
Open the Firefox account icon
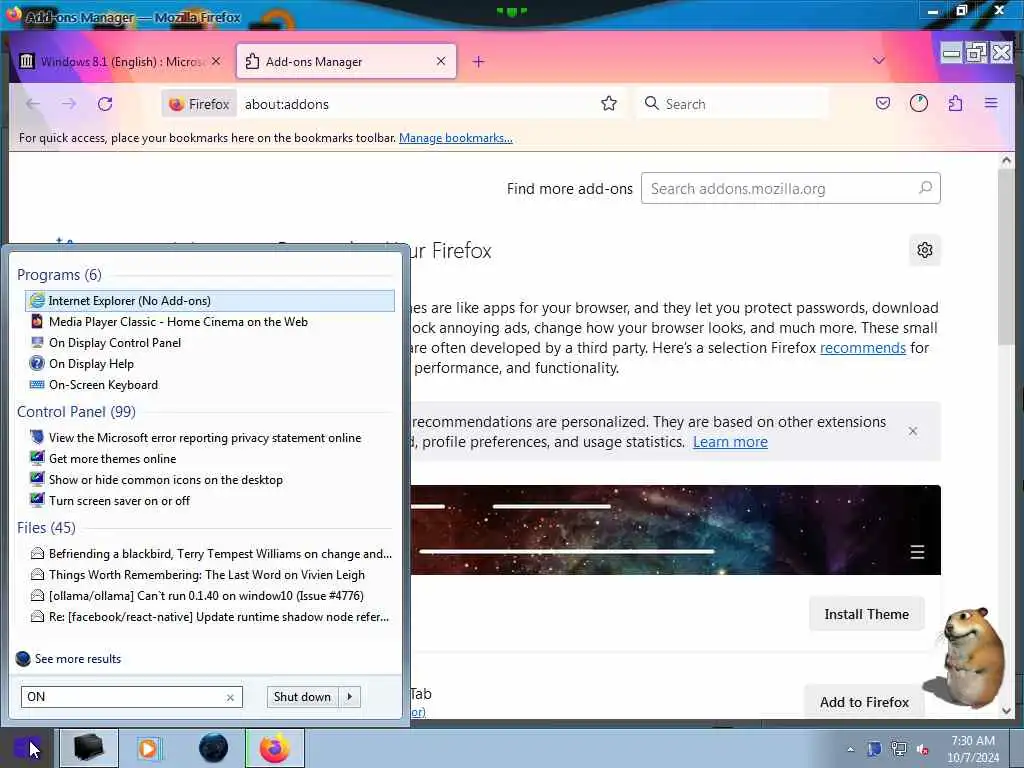pyautogui.click(x=919, y=103)
